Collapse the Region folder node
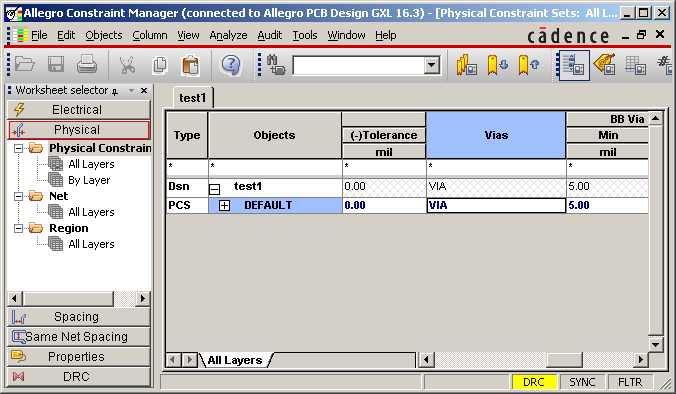This screenshot has width=676, height=394. pyautogui.click(x=18, y=228)
